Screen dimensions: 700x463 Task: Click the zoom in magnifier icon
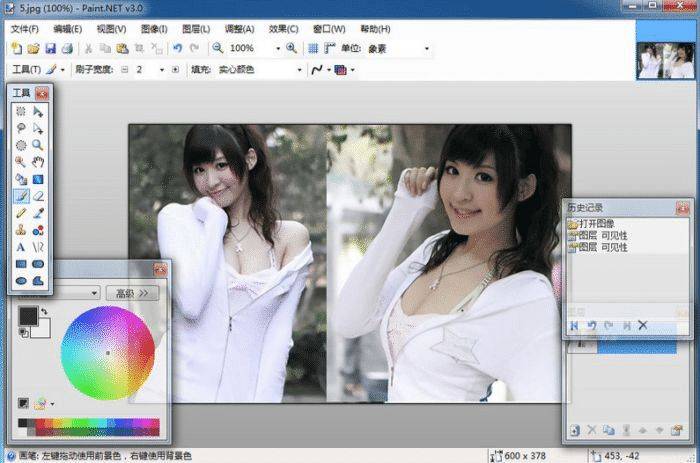tap(292, 48)
